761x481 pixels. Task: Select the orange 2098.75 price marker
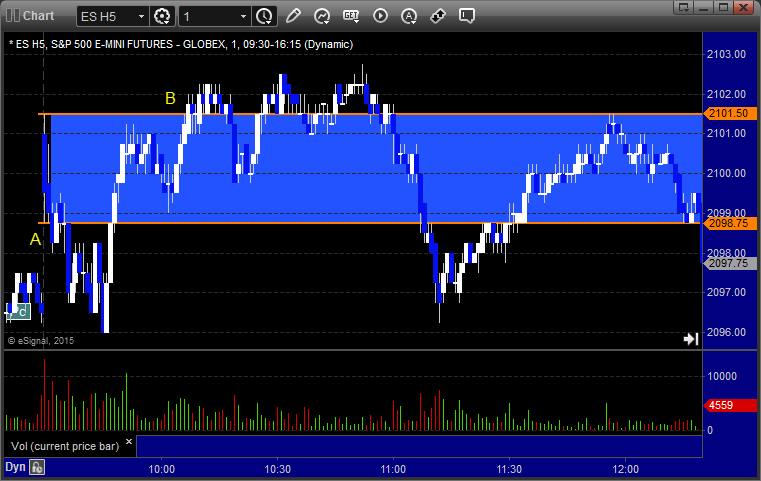click(729, 223)
